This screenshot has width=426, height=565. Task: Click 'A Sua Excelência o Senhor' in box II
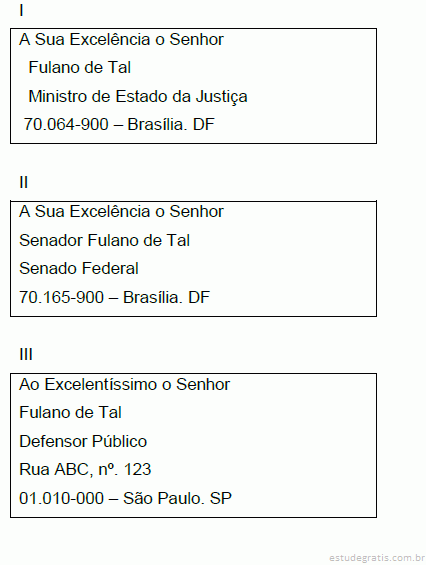coord(121,212)
